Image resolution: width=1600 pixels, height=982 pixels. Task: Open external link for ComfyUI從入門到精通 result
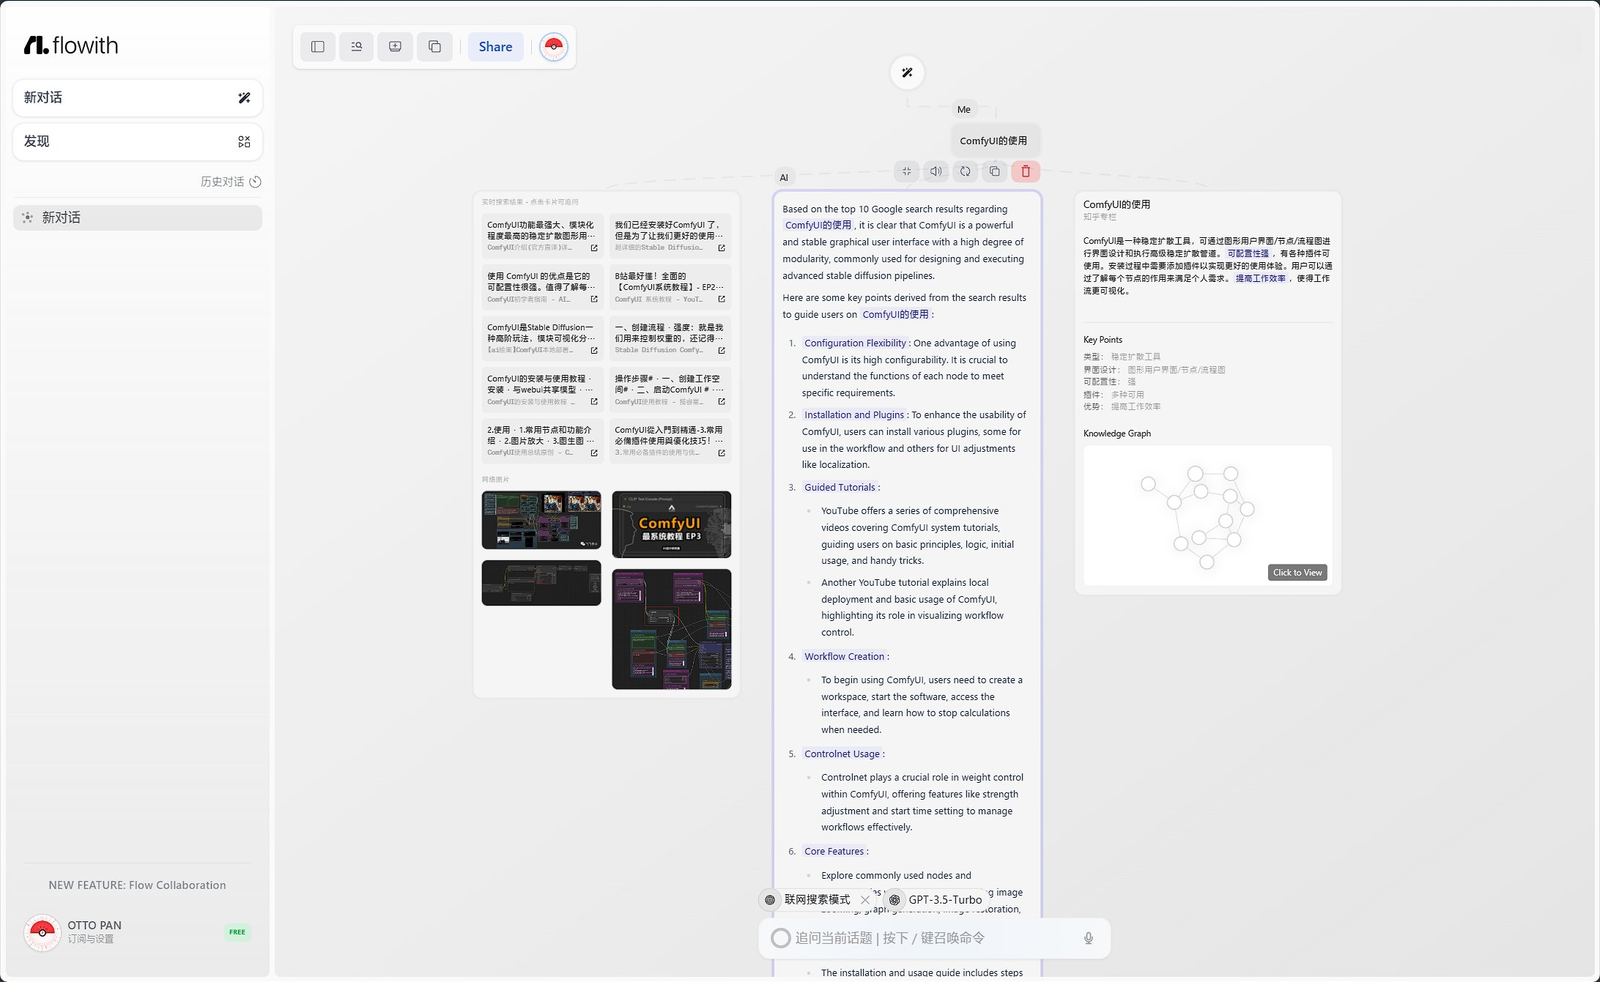pos(721,453)
